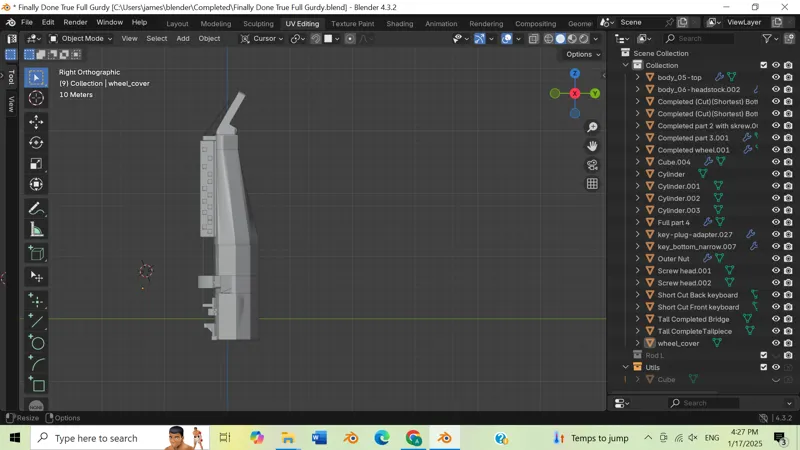800x450 pixels.
Task: Select the Move tool in toolbar
Action: click(36, 122)
